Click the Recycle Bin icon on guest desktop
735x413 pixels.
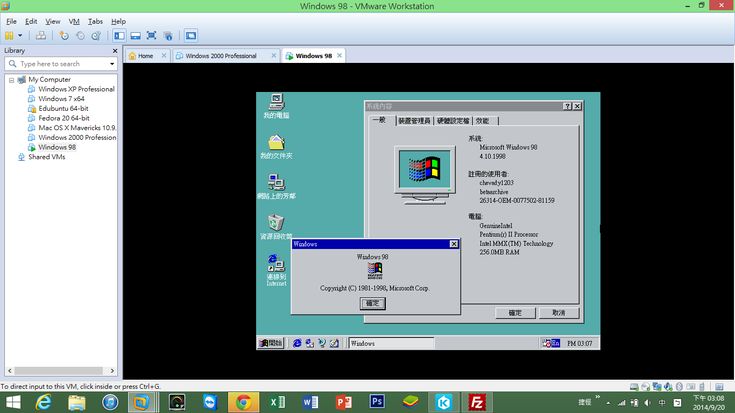click(x=276, y=227)
